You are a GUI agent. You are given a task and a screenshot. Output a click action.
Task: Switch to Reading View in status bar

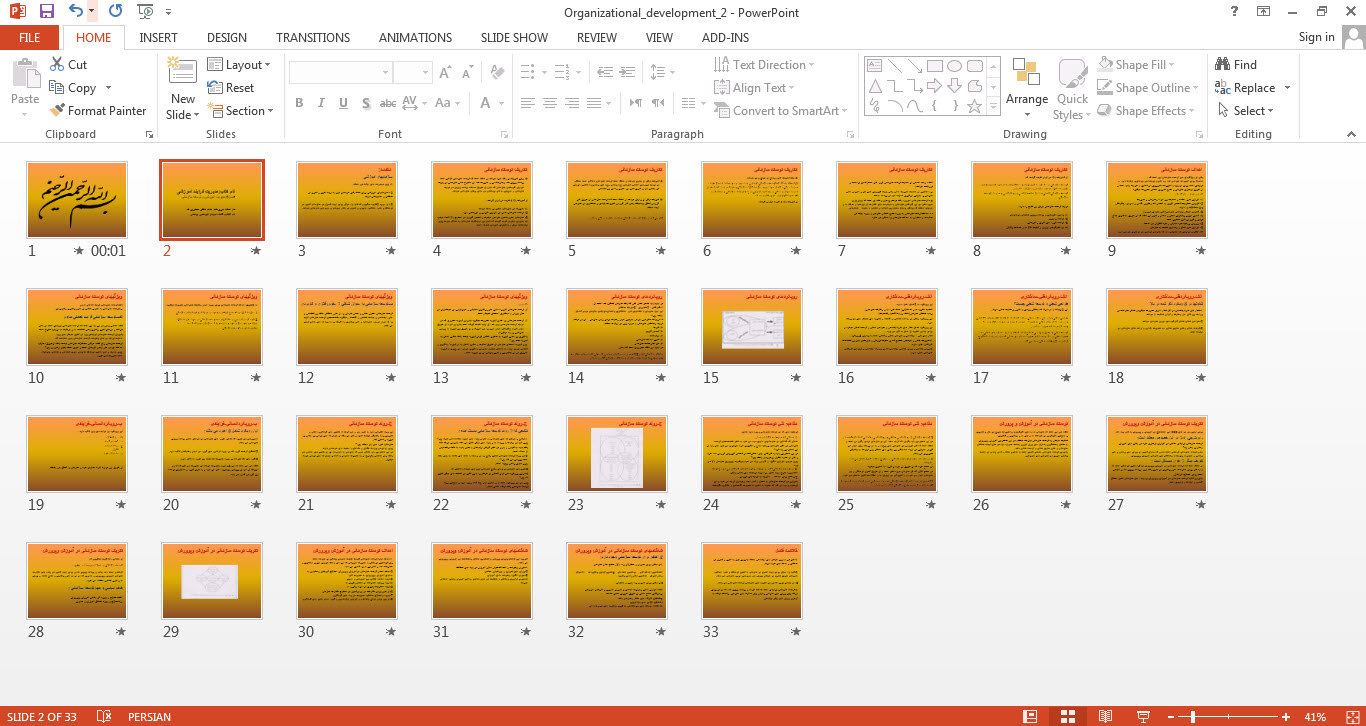tap(1105, 717)
